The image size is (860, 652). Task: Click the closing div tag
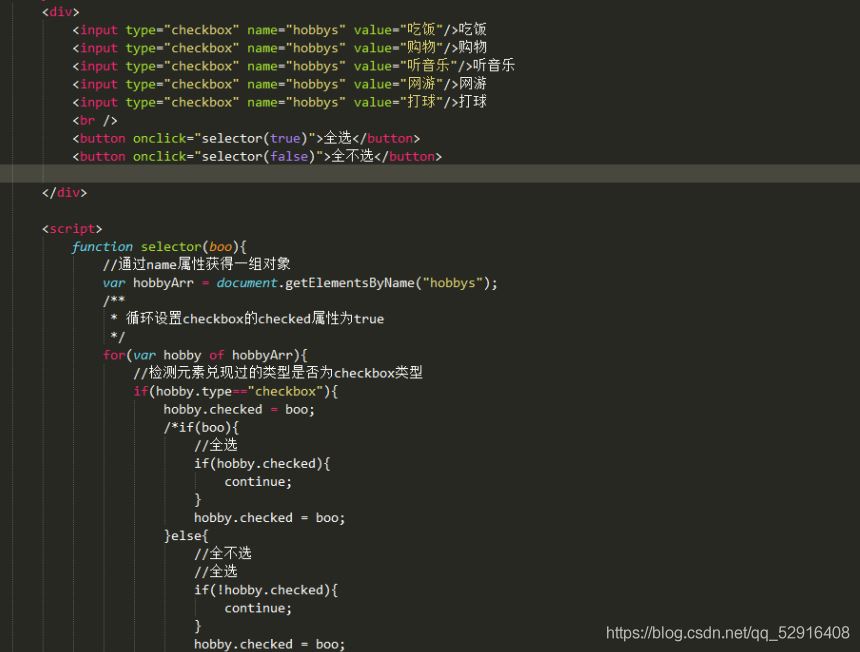click(64, 192)
